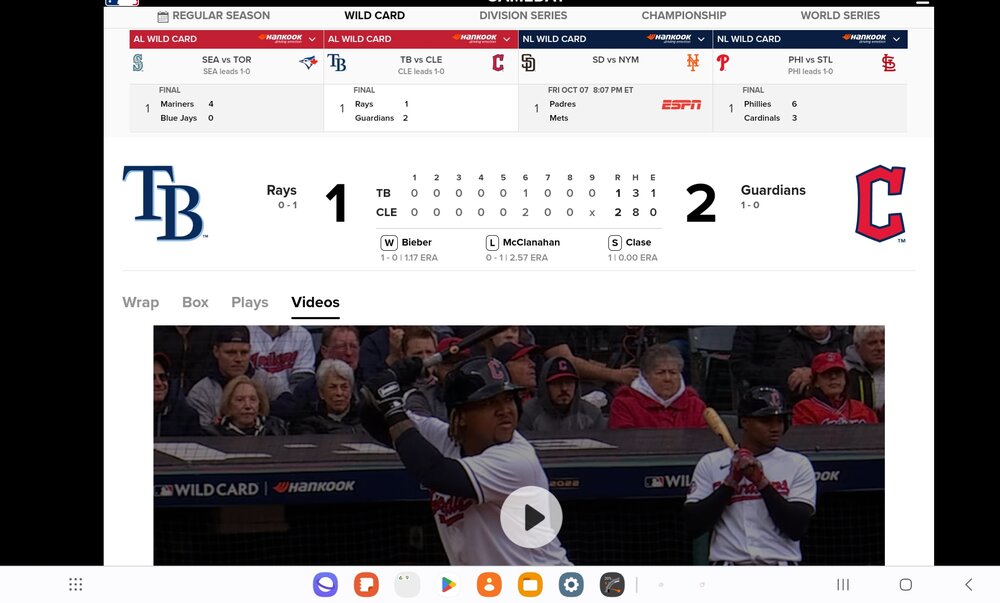Viewport: 1000px width, 603px height.
Task: Tap the home navigation button
Action: coord(906,585)
